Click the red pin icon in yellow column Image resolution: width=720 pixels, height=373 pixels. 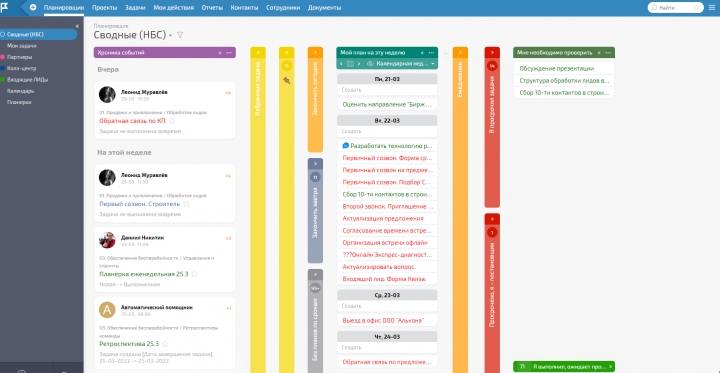coord(287,80)
